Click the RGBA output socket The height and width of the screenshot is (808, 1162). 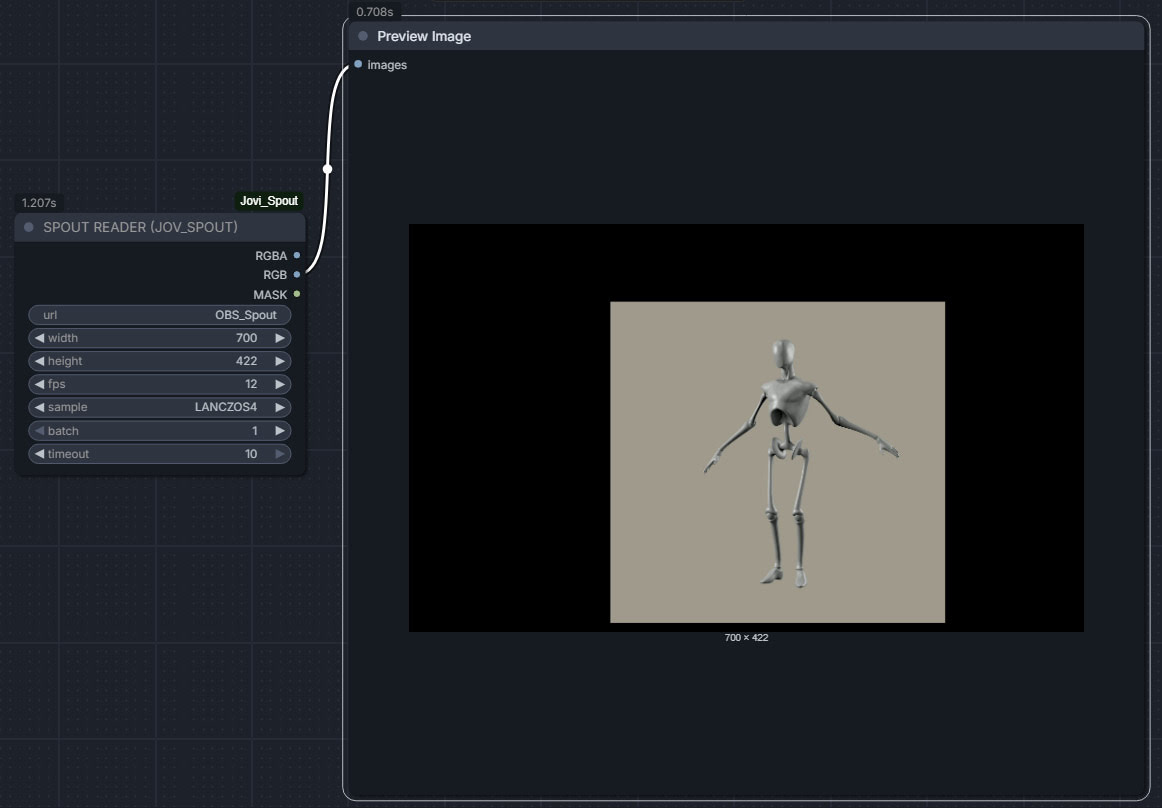click(297, 256)
